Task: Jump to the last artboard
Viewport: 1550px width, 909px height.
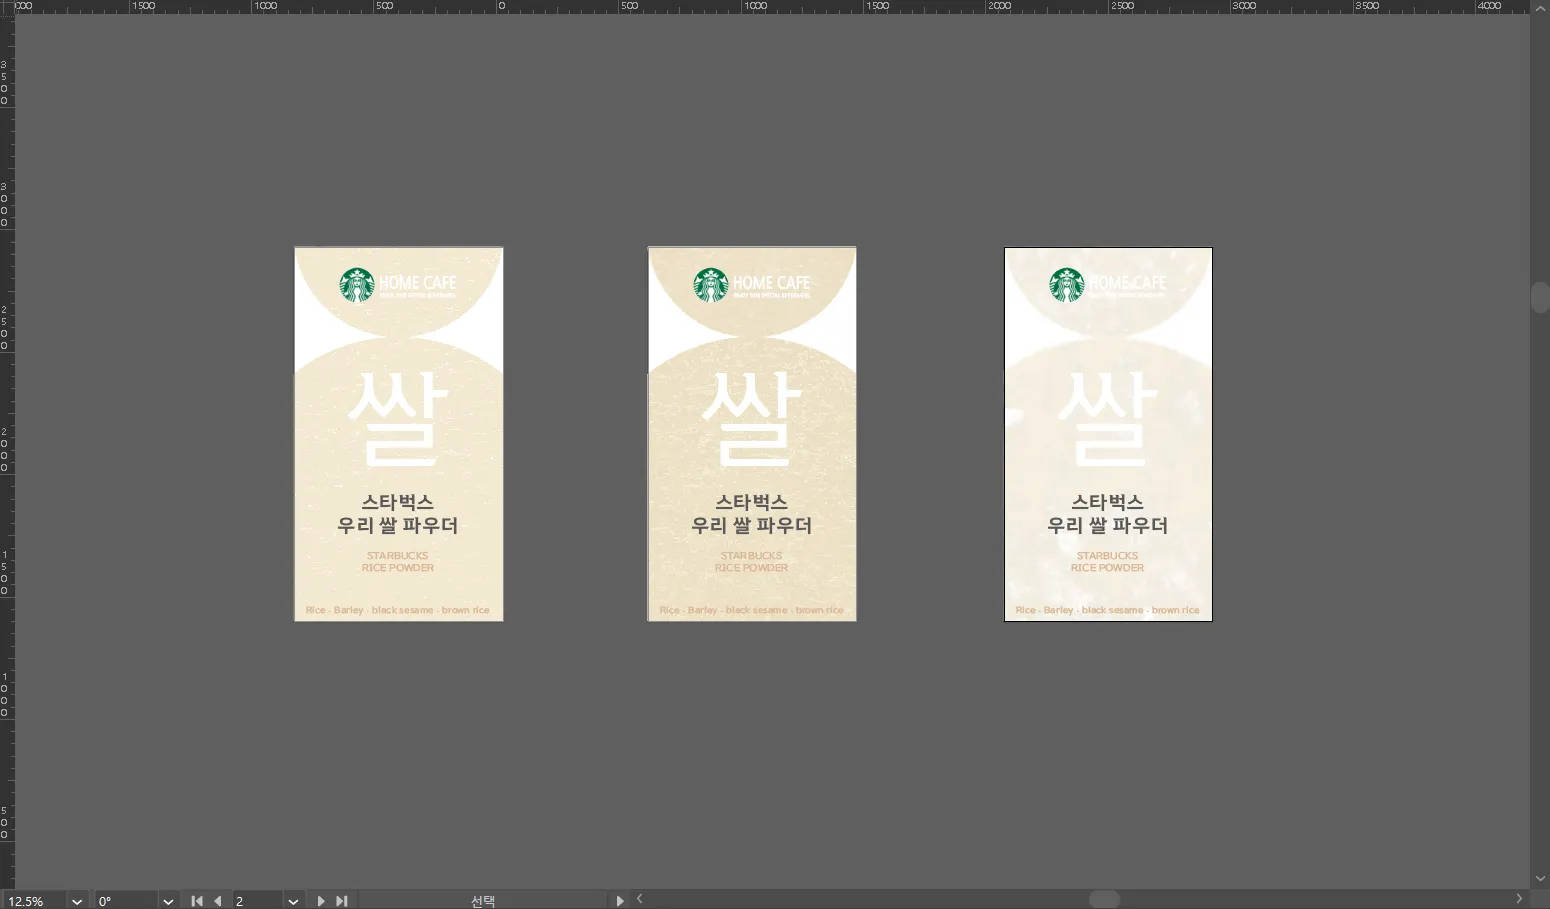Action: click(x=342, y=901)
